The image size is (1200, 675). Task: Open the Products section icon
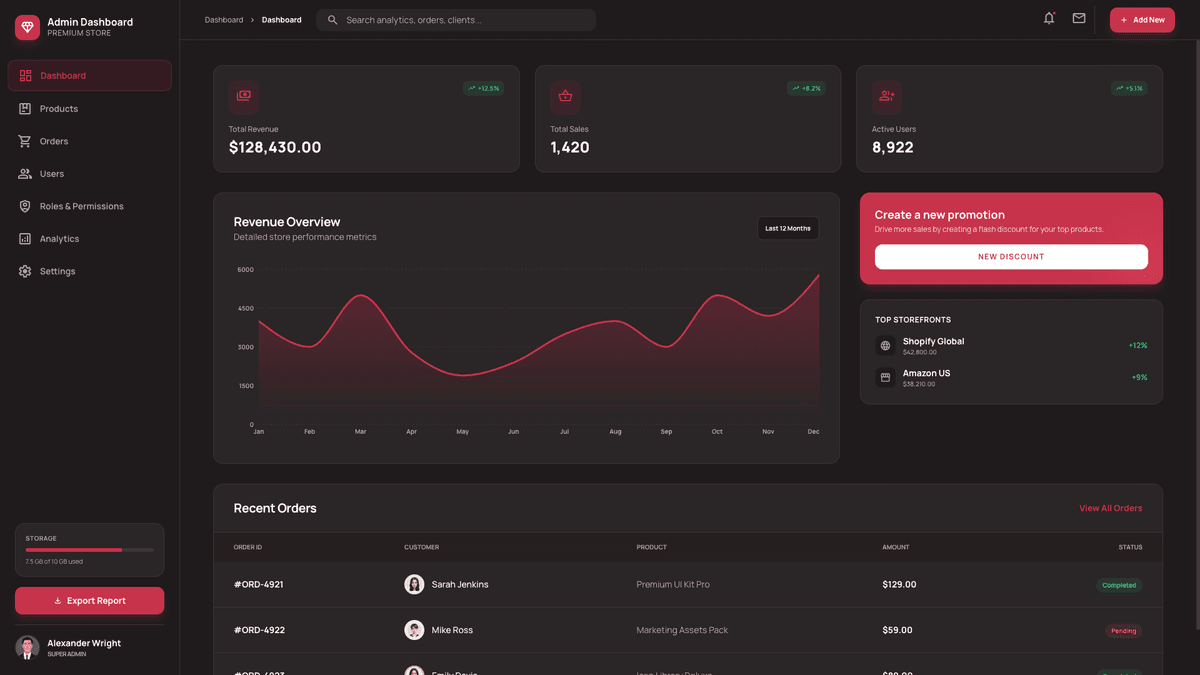coord(24,108)
